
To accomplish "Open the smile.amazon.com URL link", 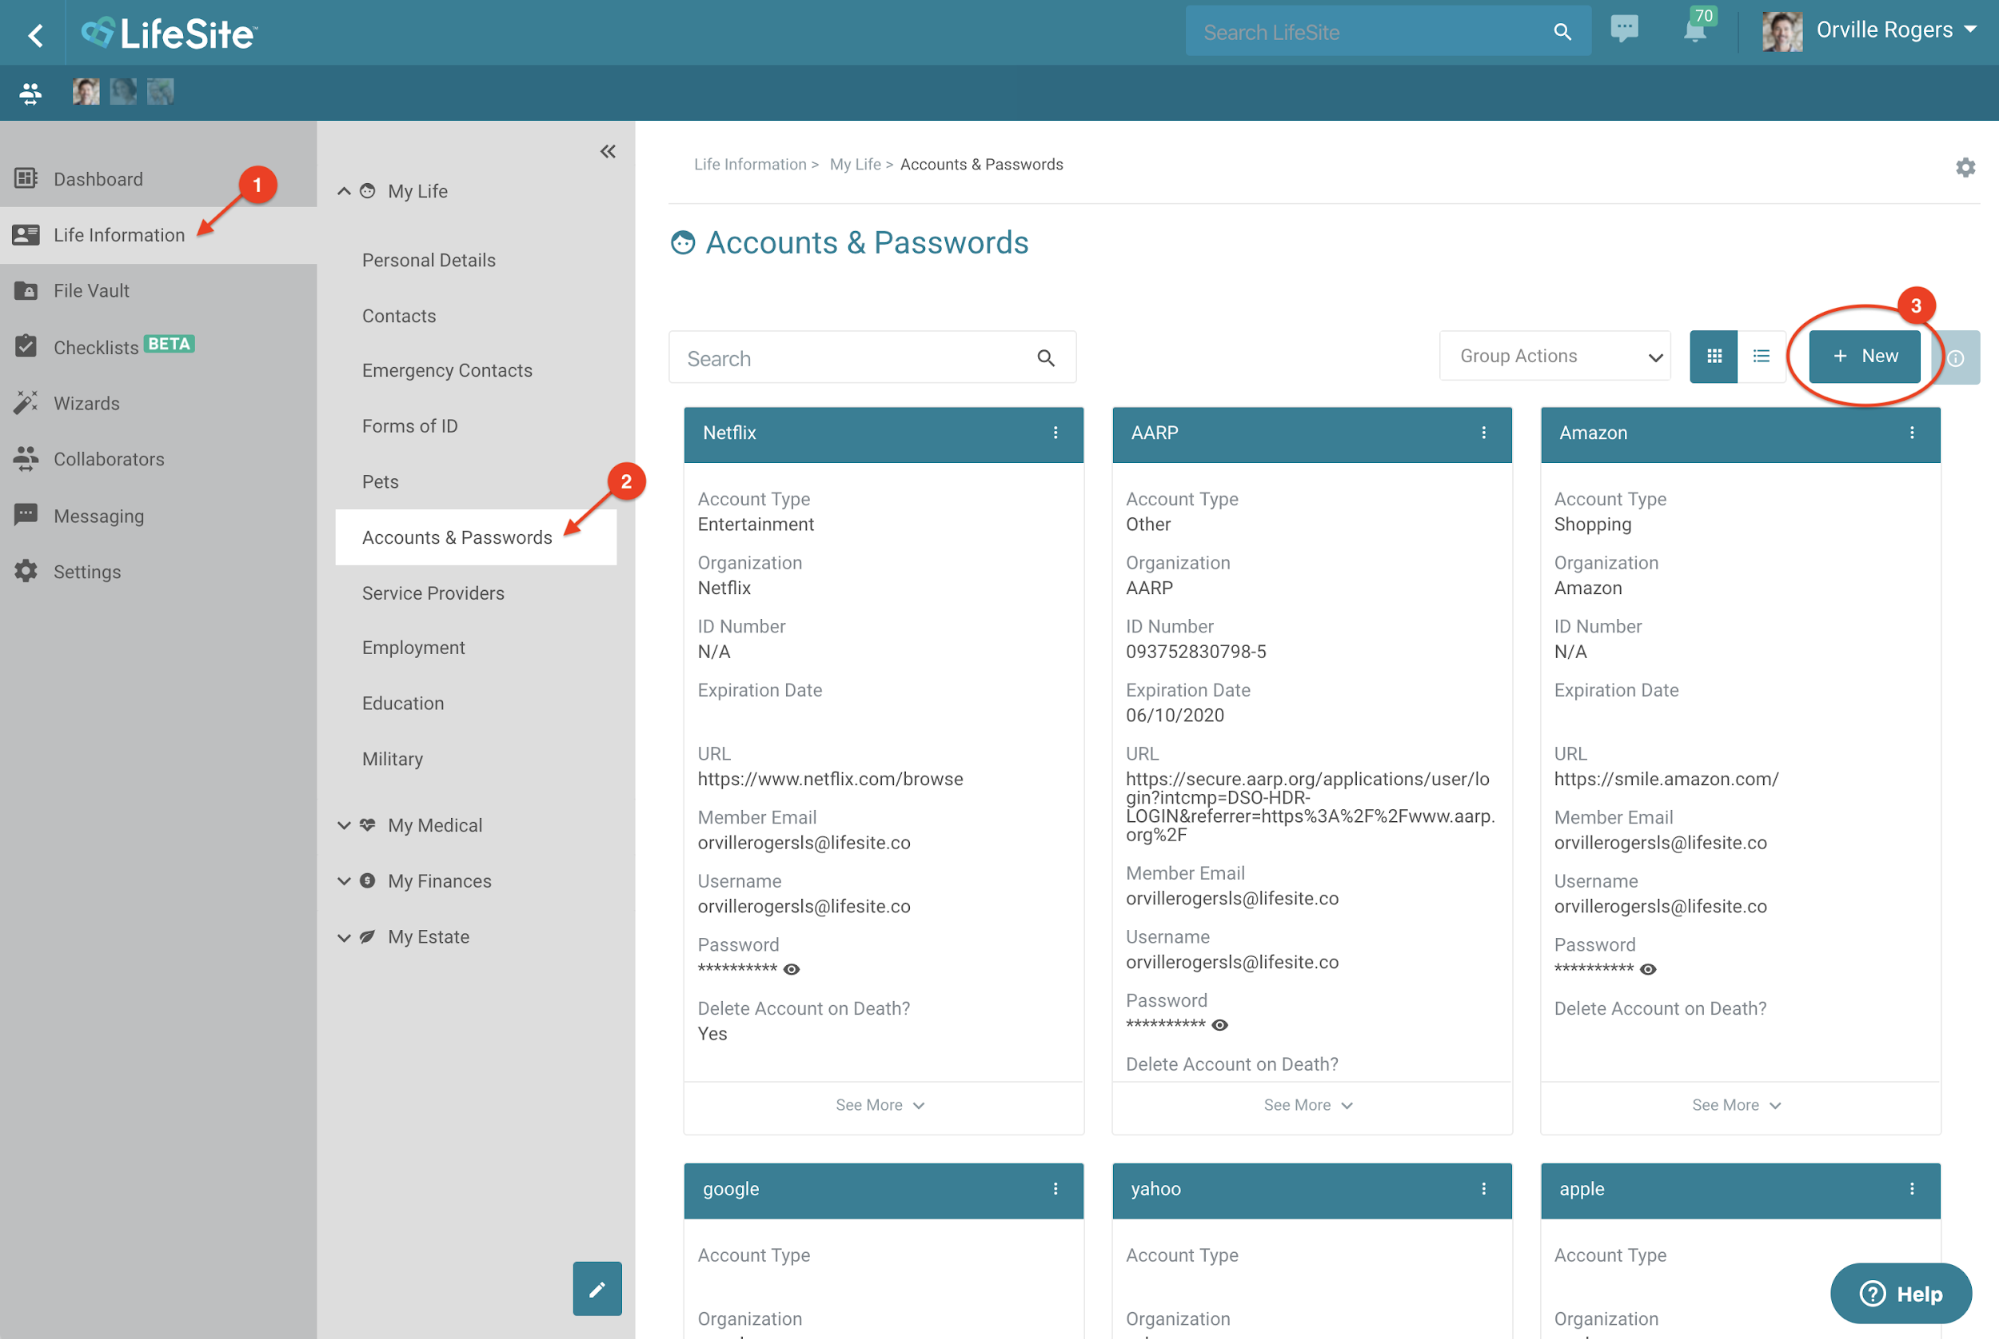I will coord(1666,779).
